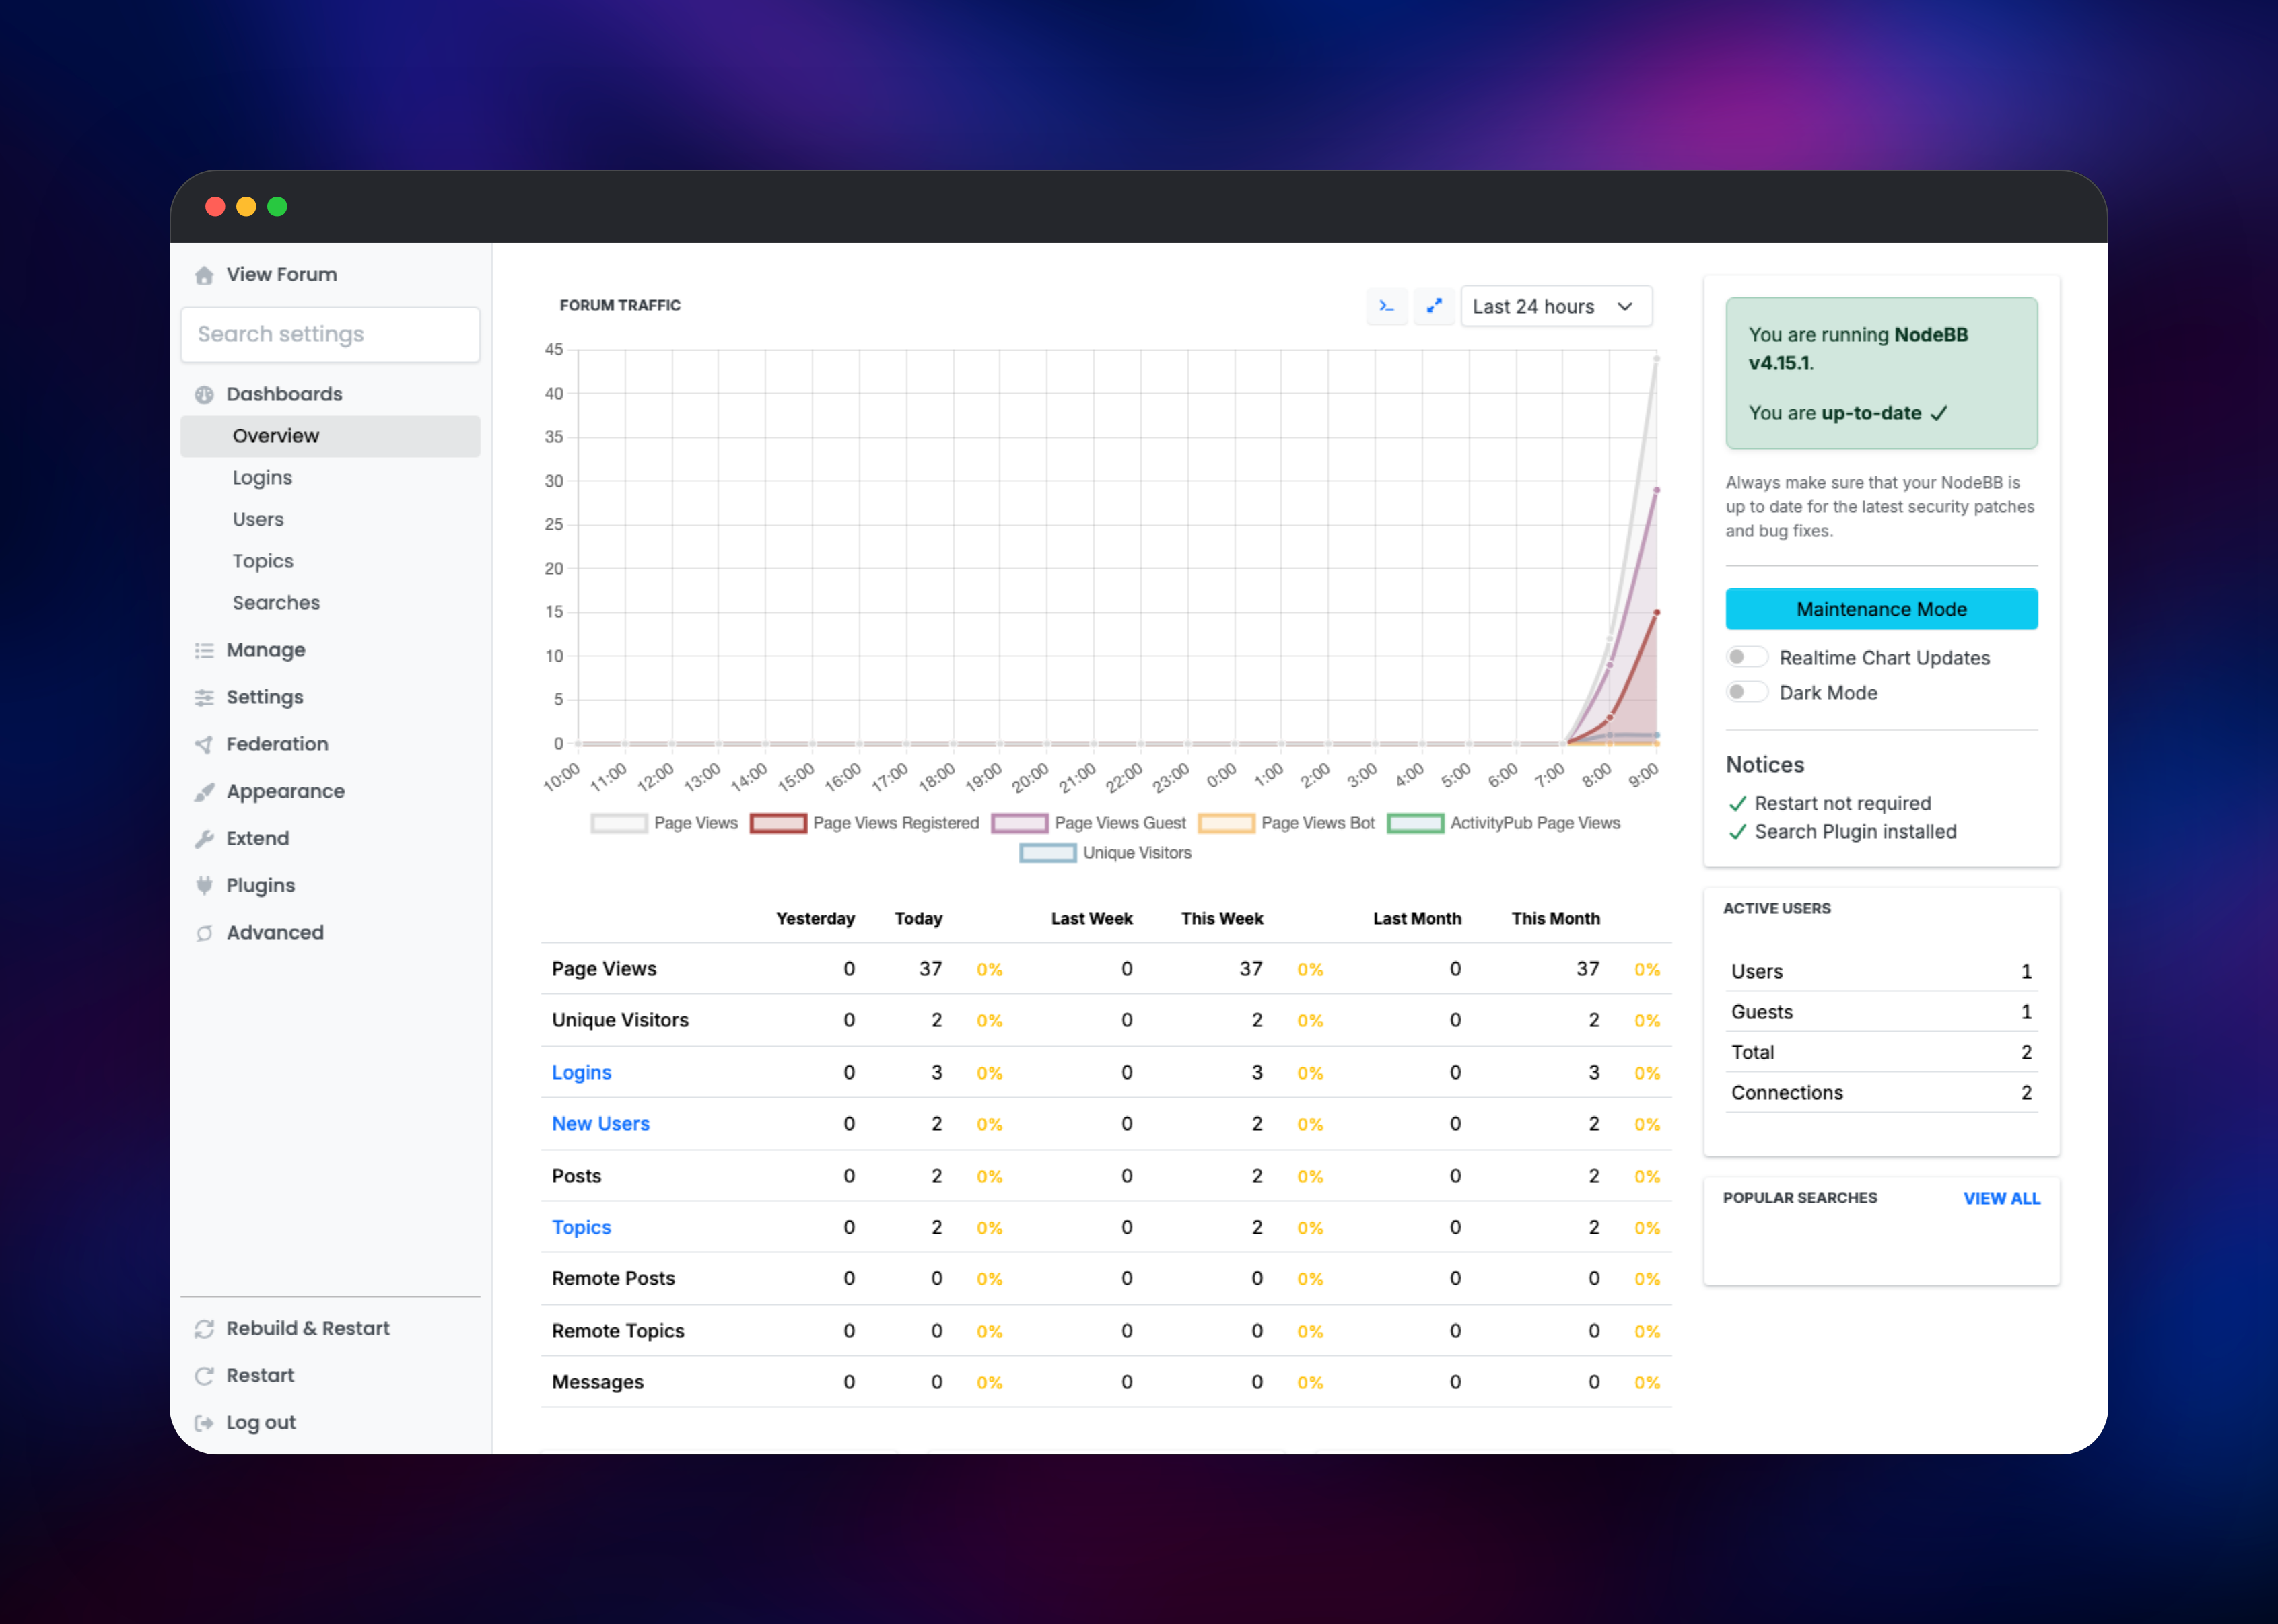Toggle Unique Visitors legend series

click(x=1106, y=853)
